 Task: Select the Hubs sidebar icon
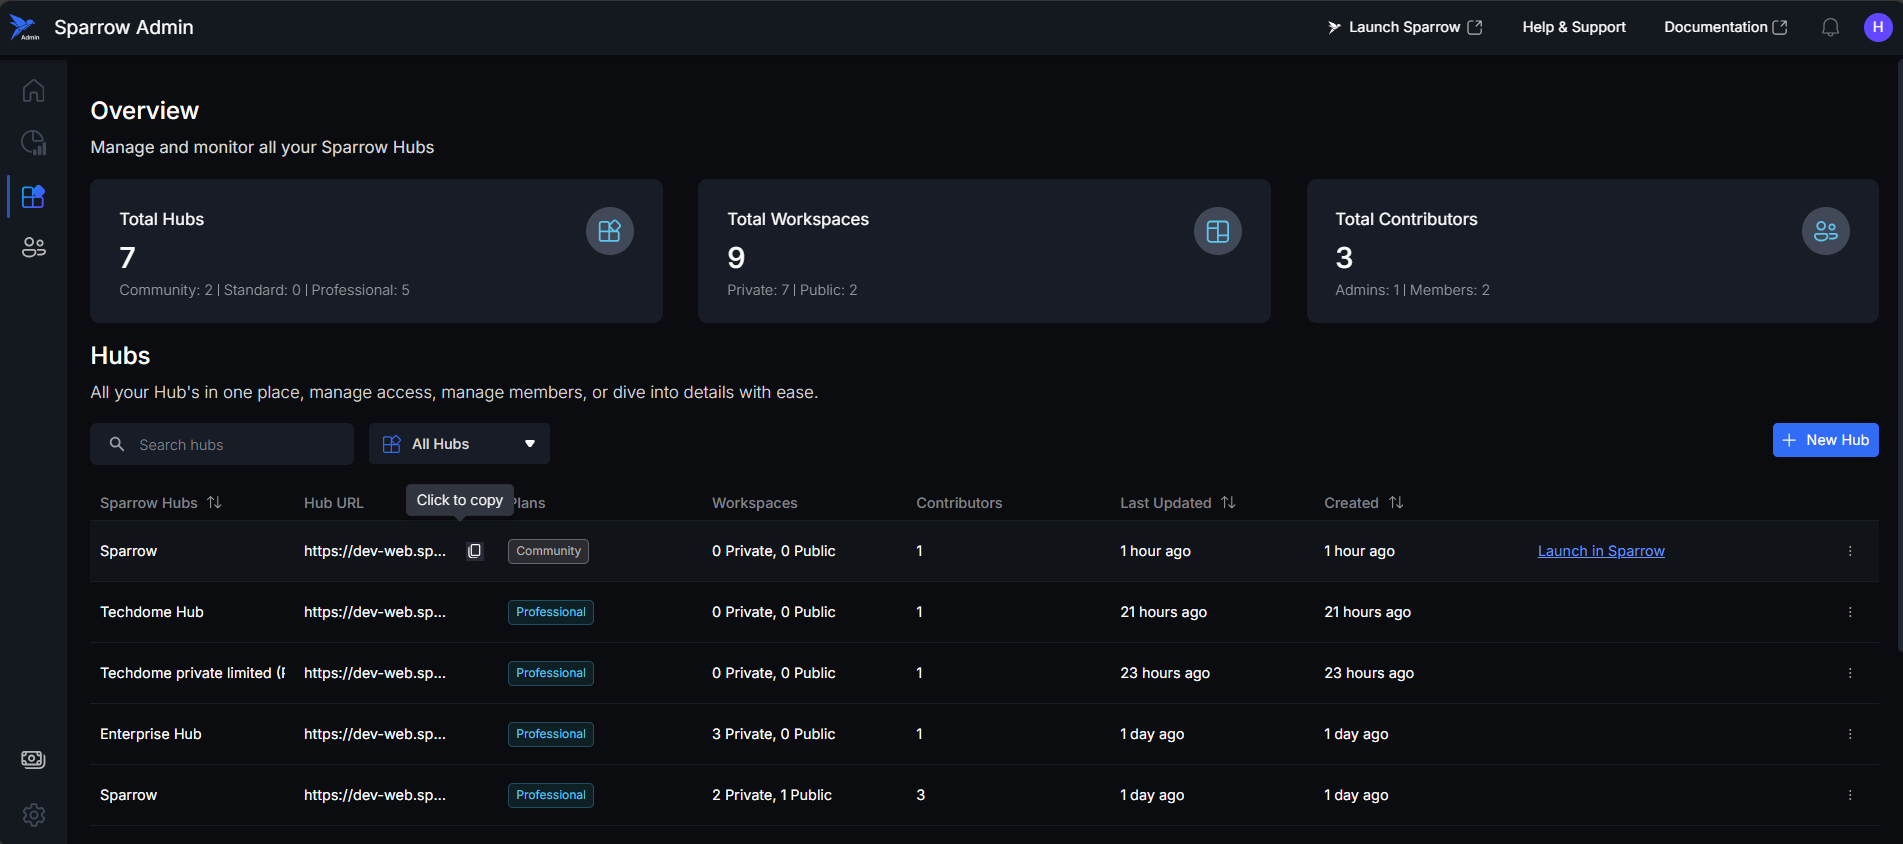coord(33,196)
